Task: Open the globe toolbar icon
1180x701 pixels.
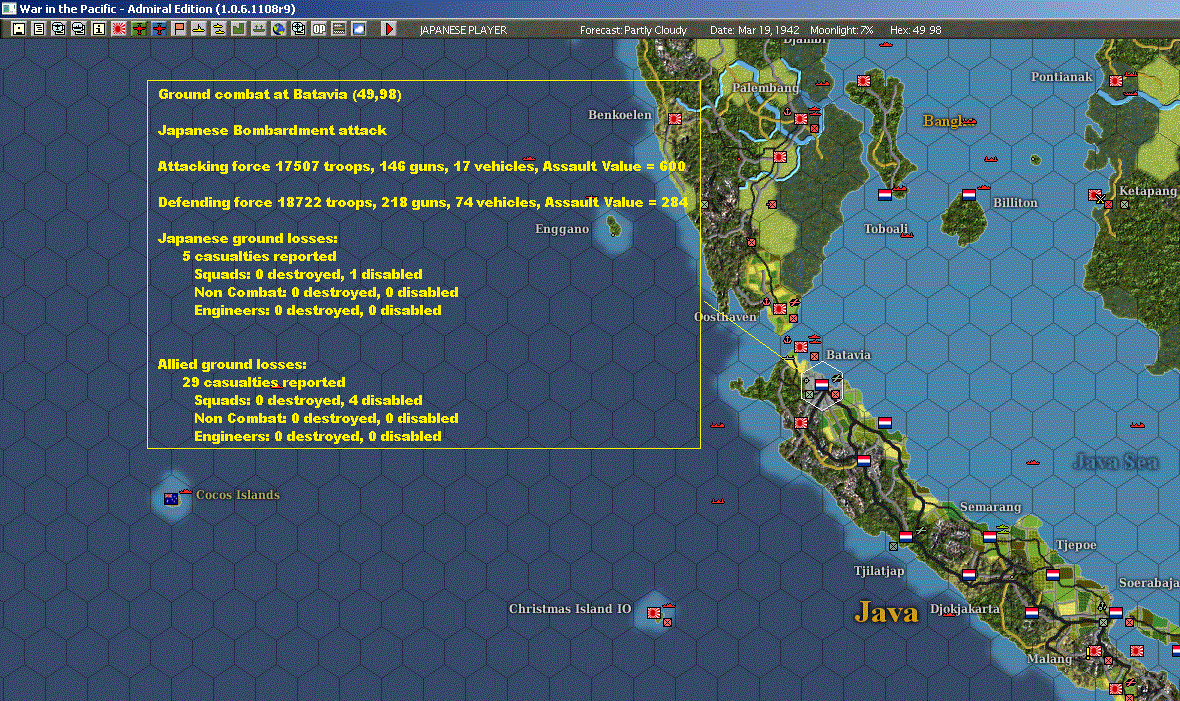Action: click(278, 29)
